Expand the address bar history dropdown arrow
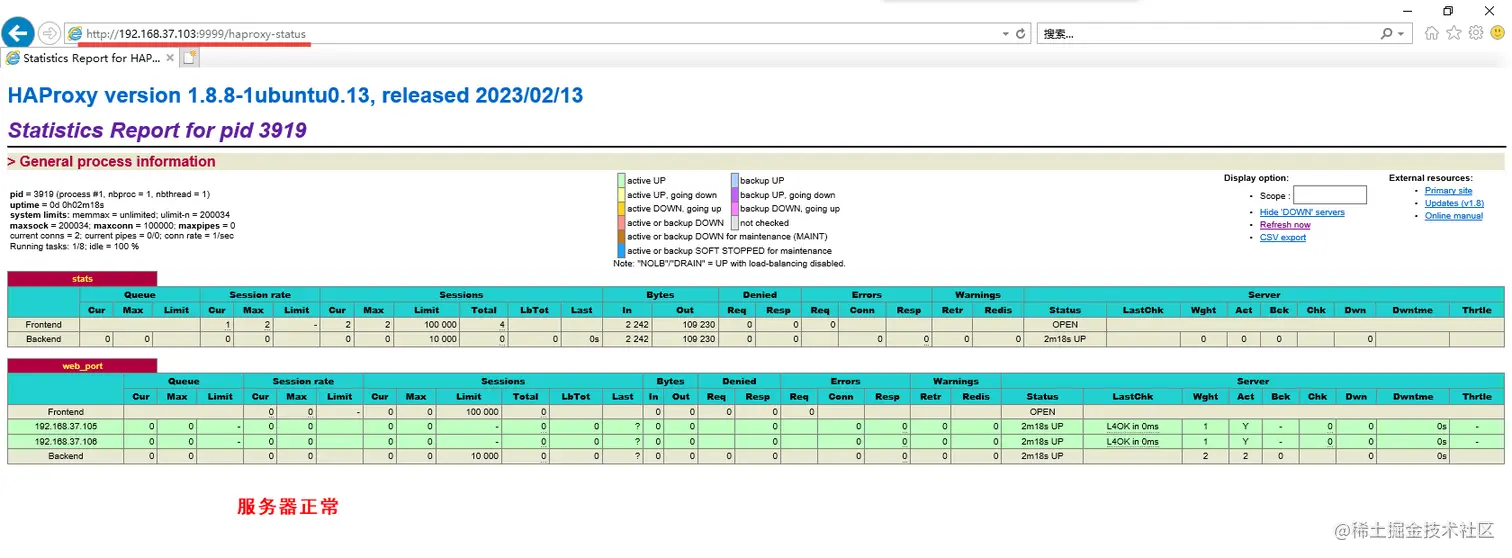The image size is (1512, 558). pos(1006,34)
